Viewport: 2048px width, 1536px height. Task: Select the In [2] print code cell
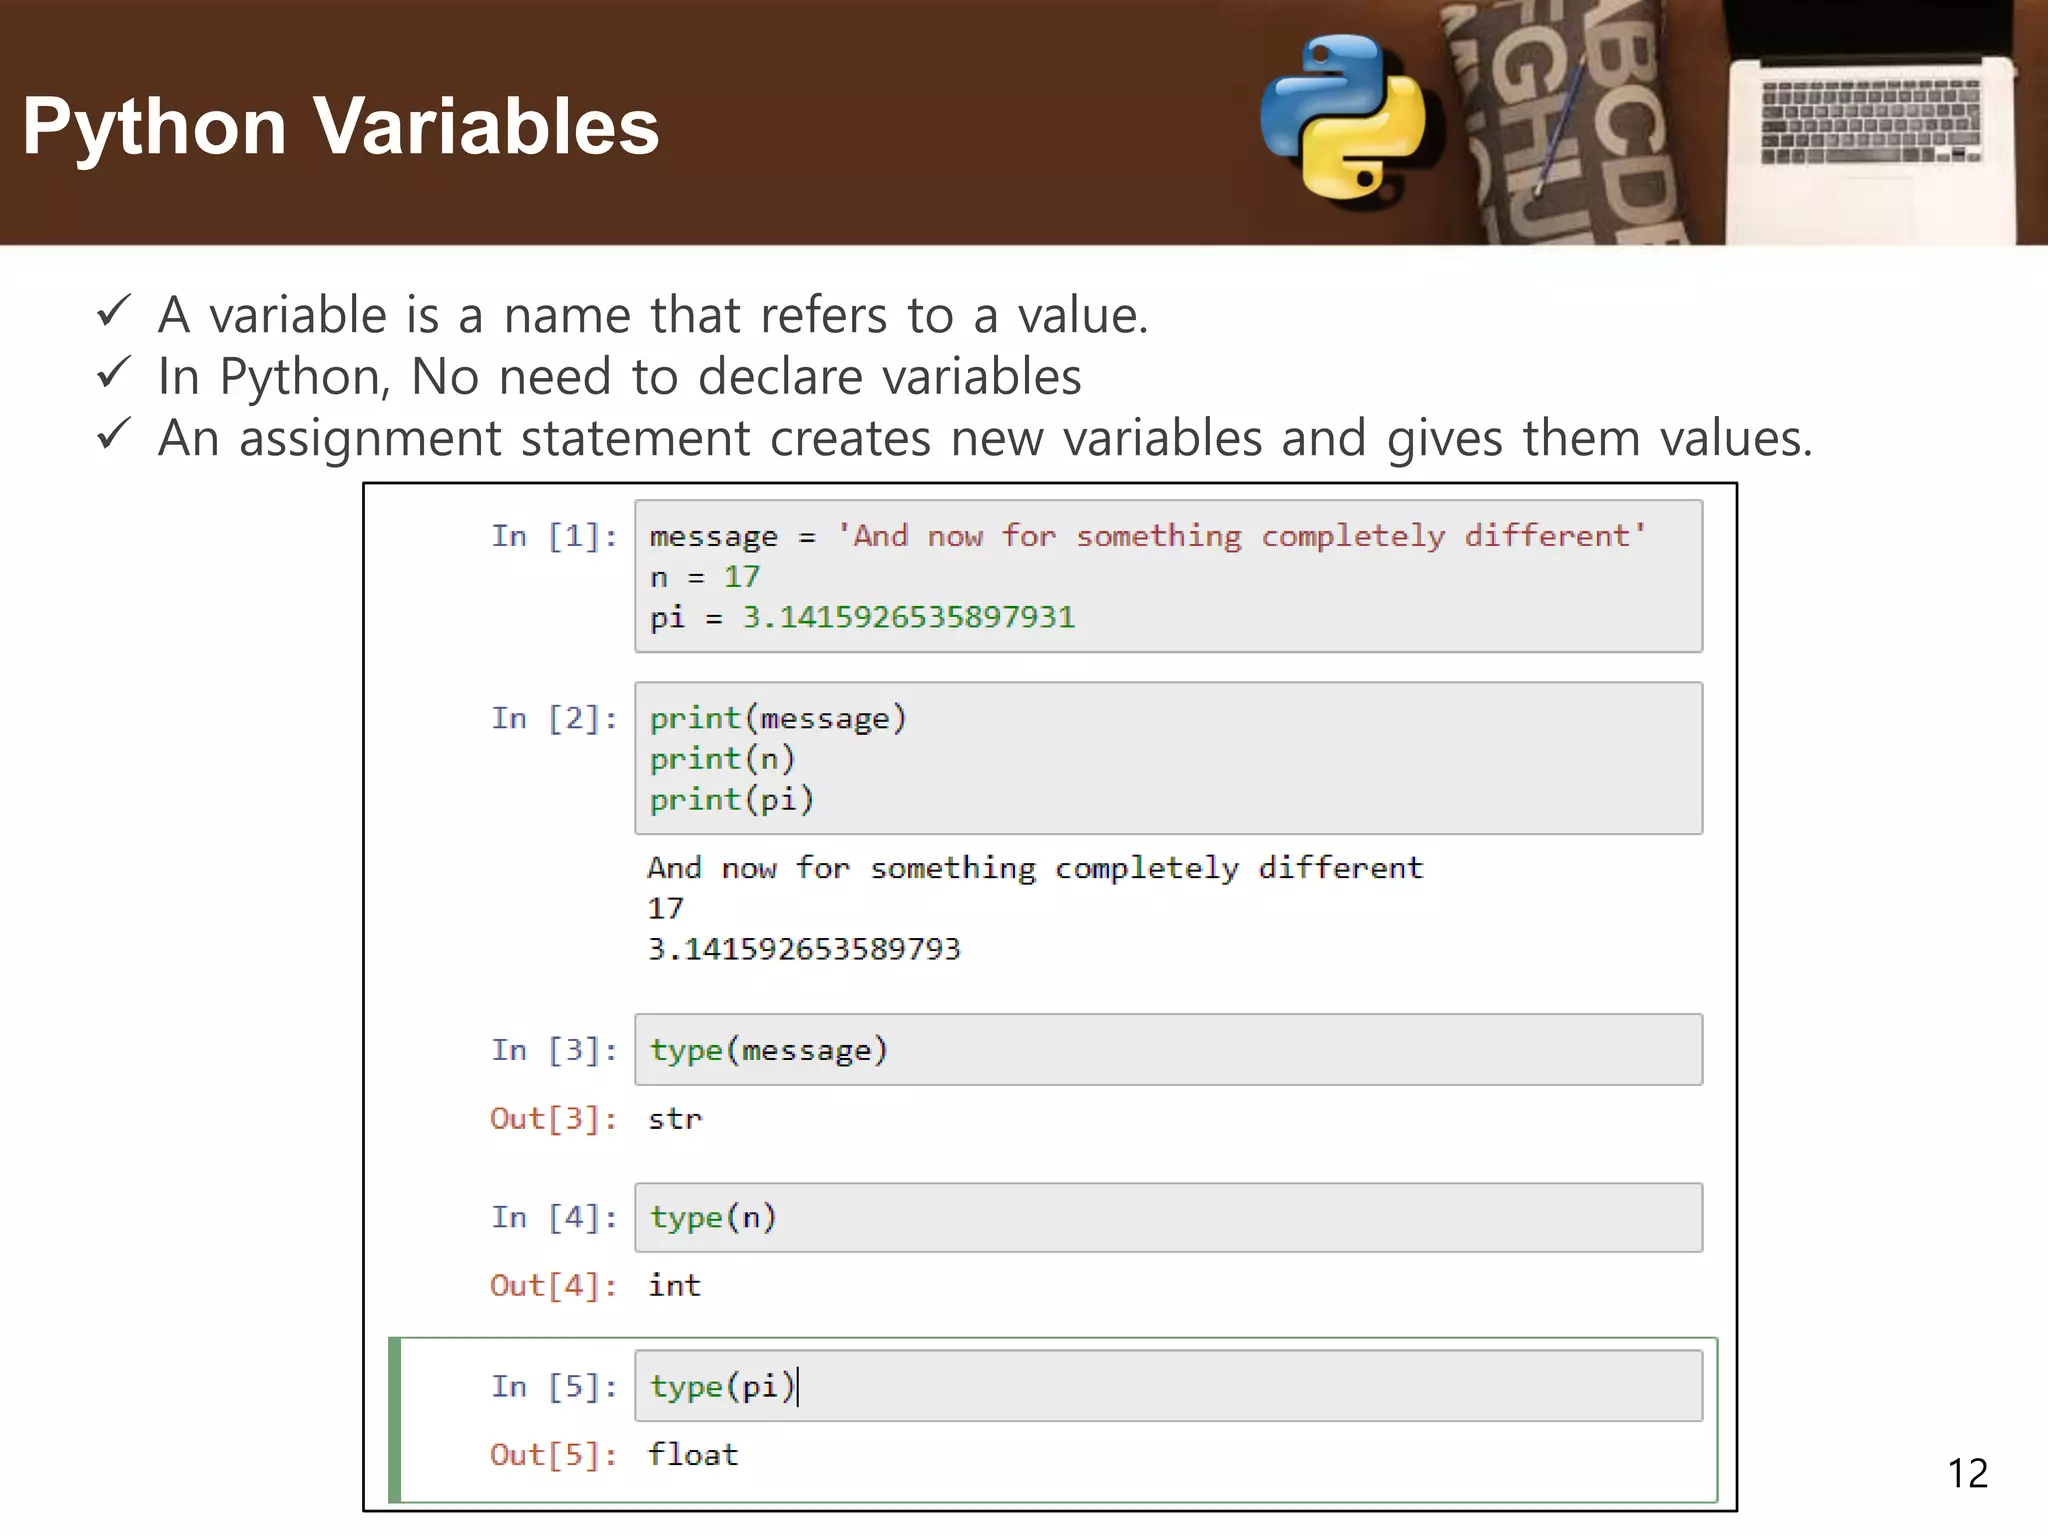1167,759
